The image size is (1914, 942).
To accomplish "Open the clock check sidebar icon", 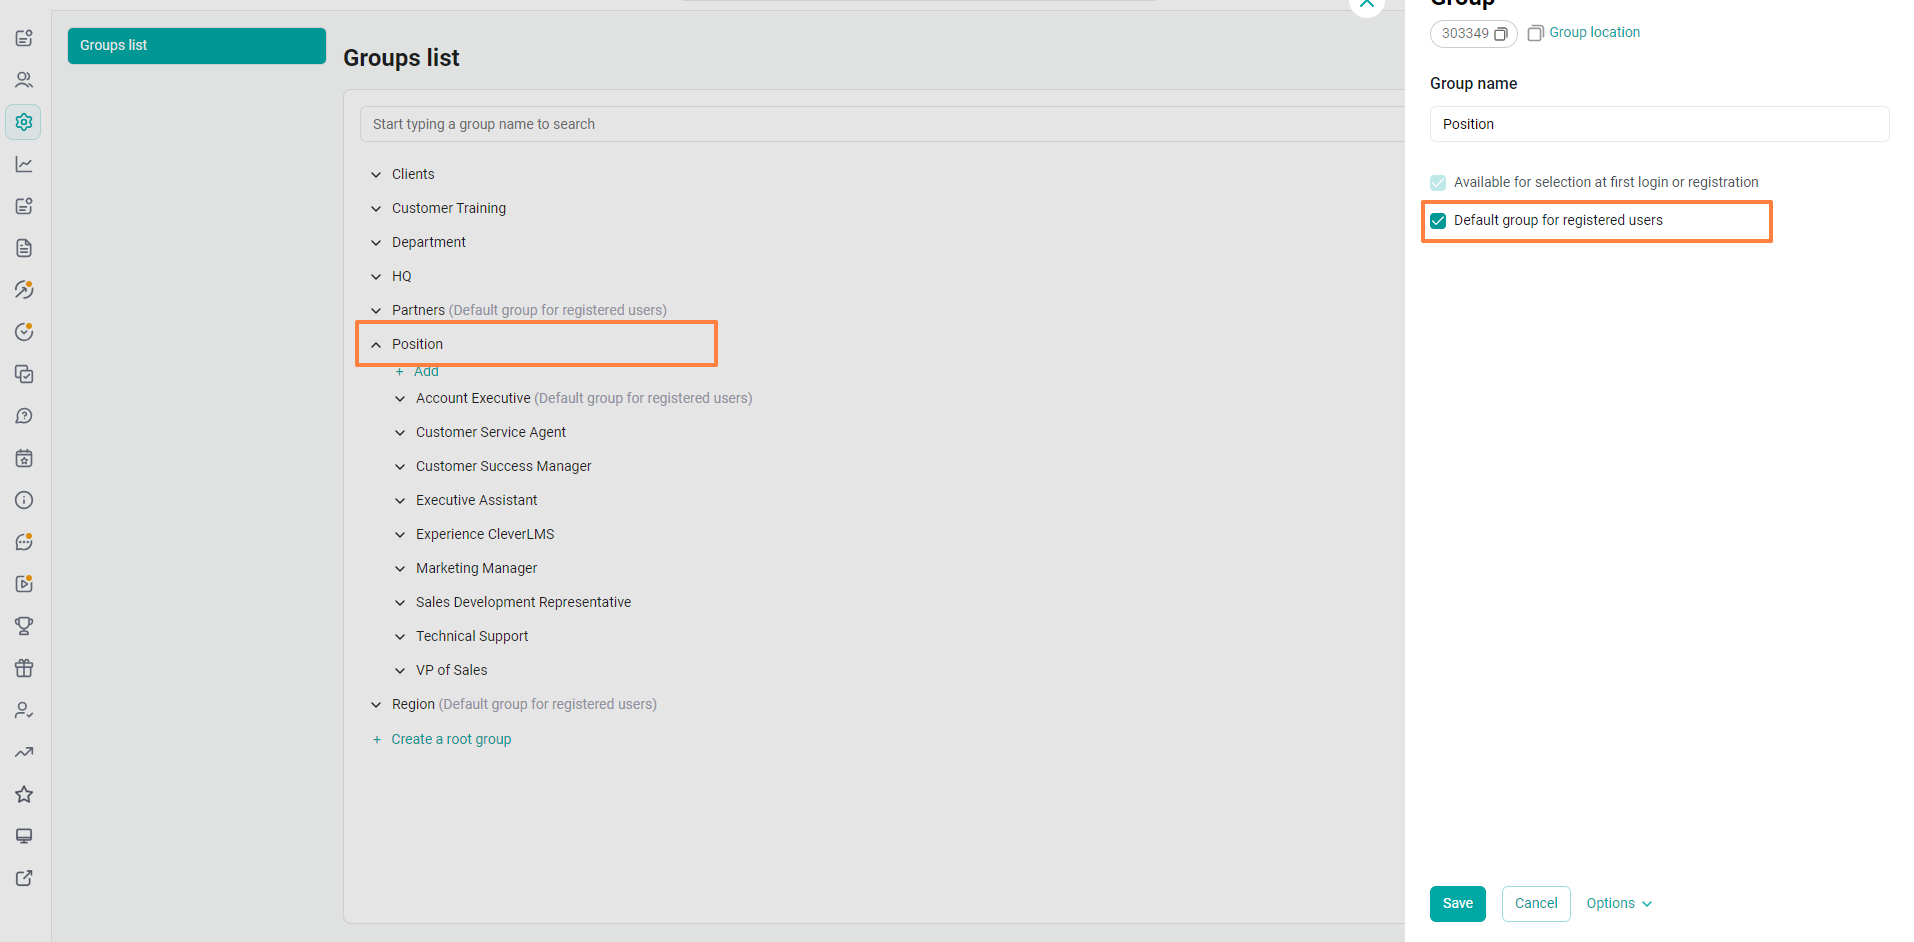I will 24,332.
